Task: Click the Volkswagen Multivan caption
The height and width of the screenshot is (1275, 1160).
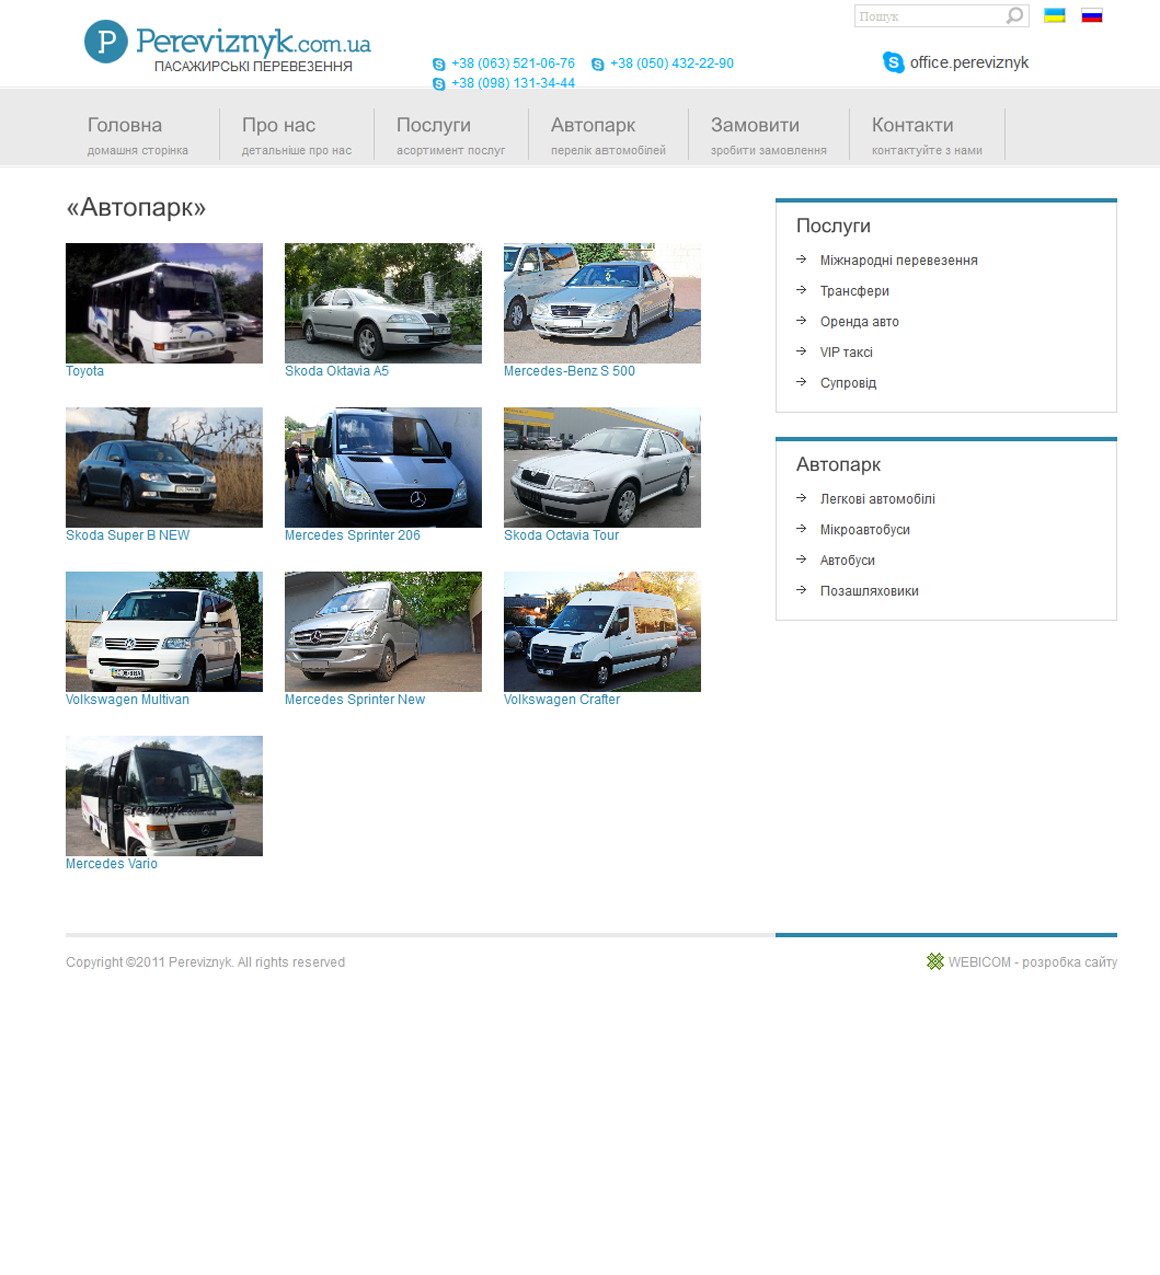Action: 127,699
